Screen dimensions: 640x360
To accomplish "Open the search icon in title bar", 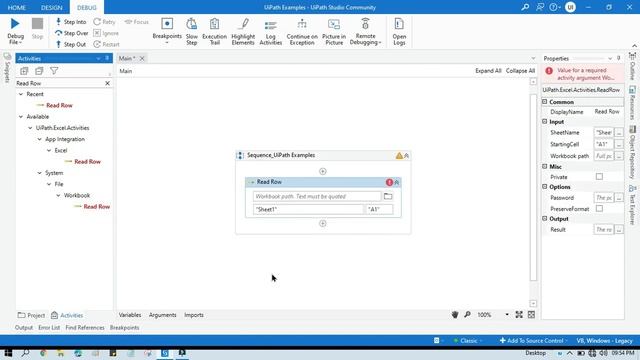I will pyautogui.click(x=525, y=7).
